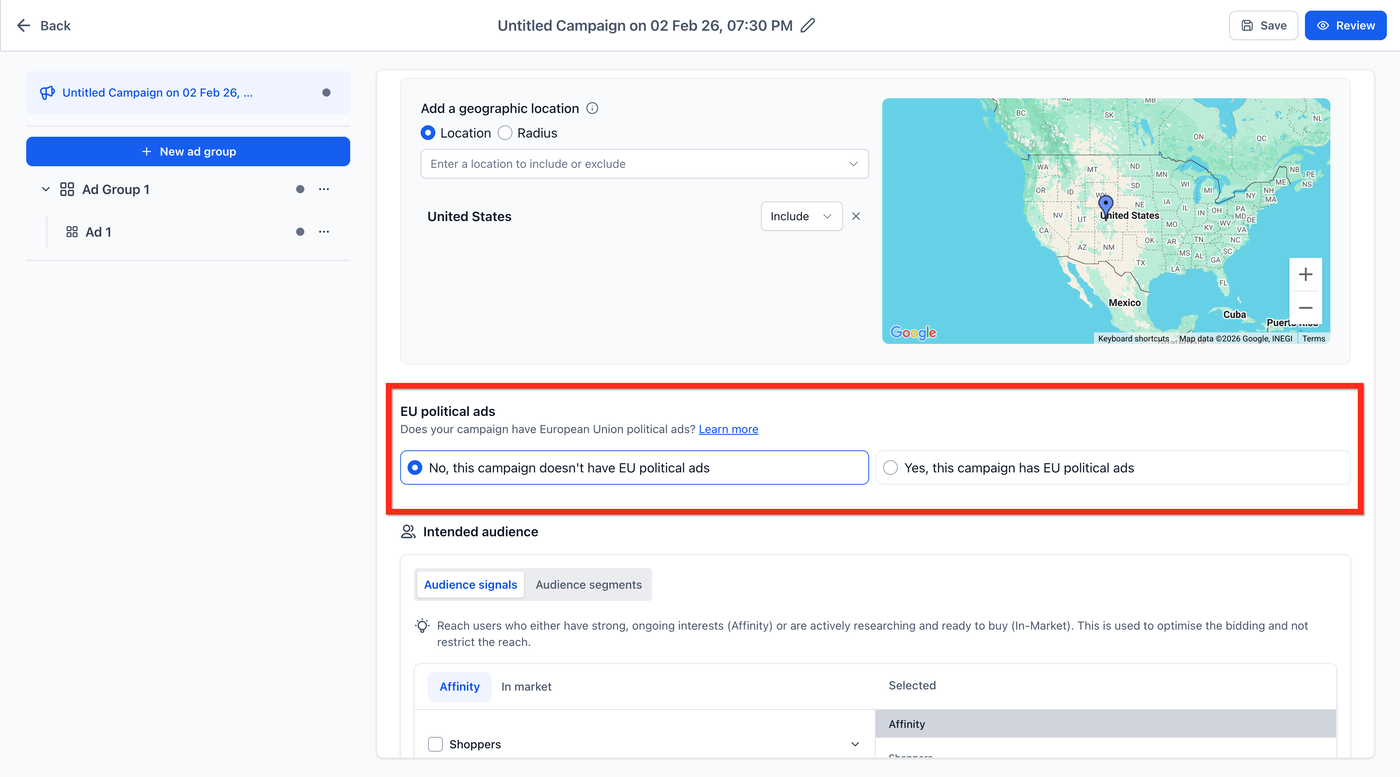Click the back arrow icon

[x=24, y=26]
